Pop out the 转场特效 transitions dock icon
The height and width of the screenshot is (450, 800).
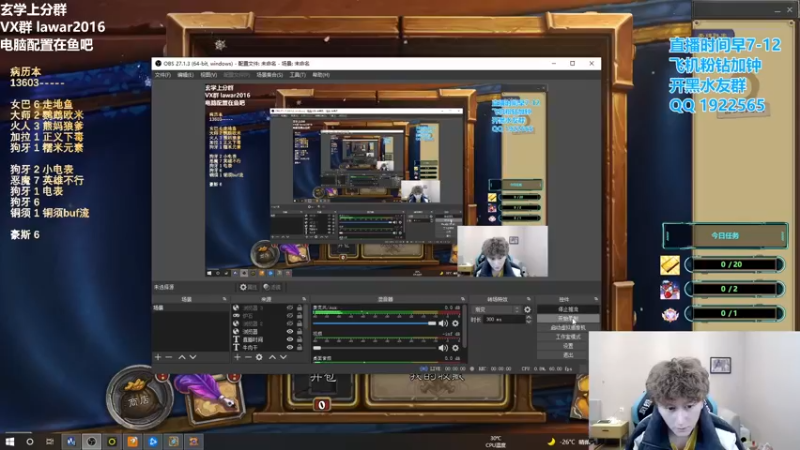point(529,299)
